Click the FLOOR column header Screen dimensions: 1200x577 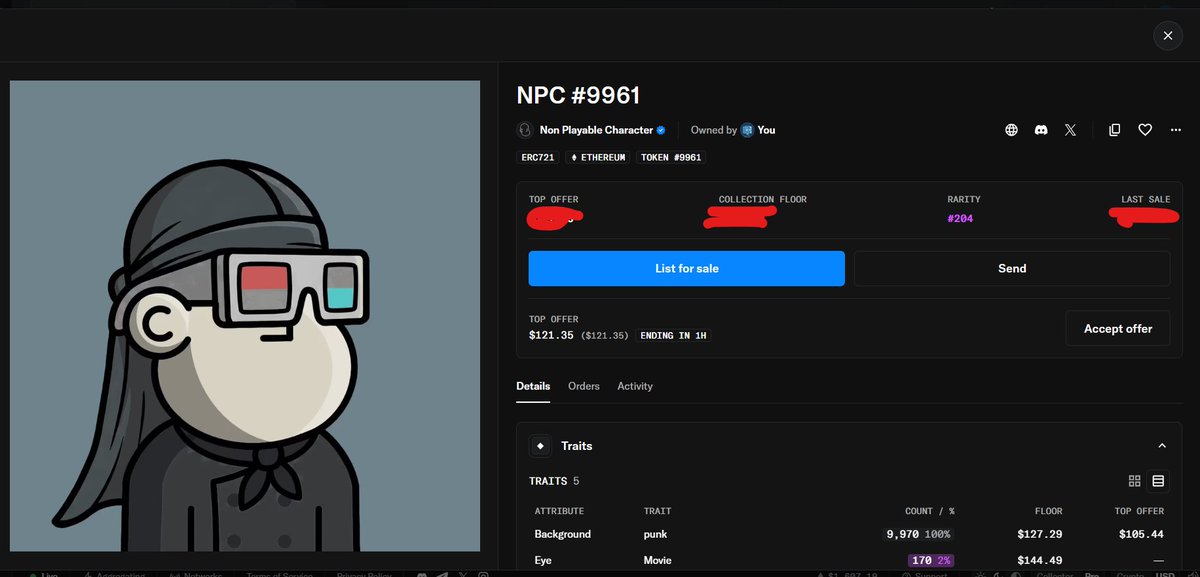pos(1048,511)
